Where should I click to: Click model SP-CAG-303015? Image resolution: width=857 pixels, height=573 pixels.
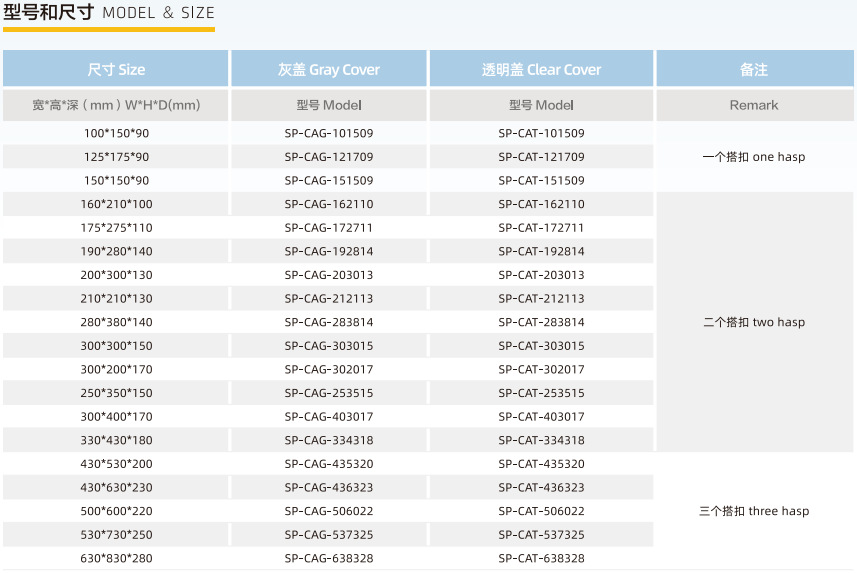(328, 346)
